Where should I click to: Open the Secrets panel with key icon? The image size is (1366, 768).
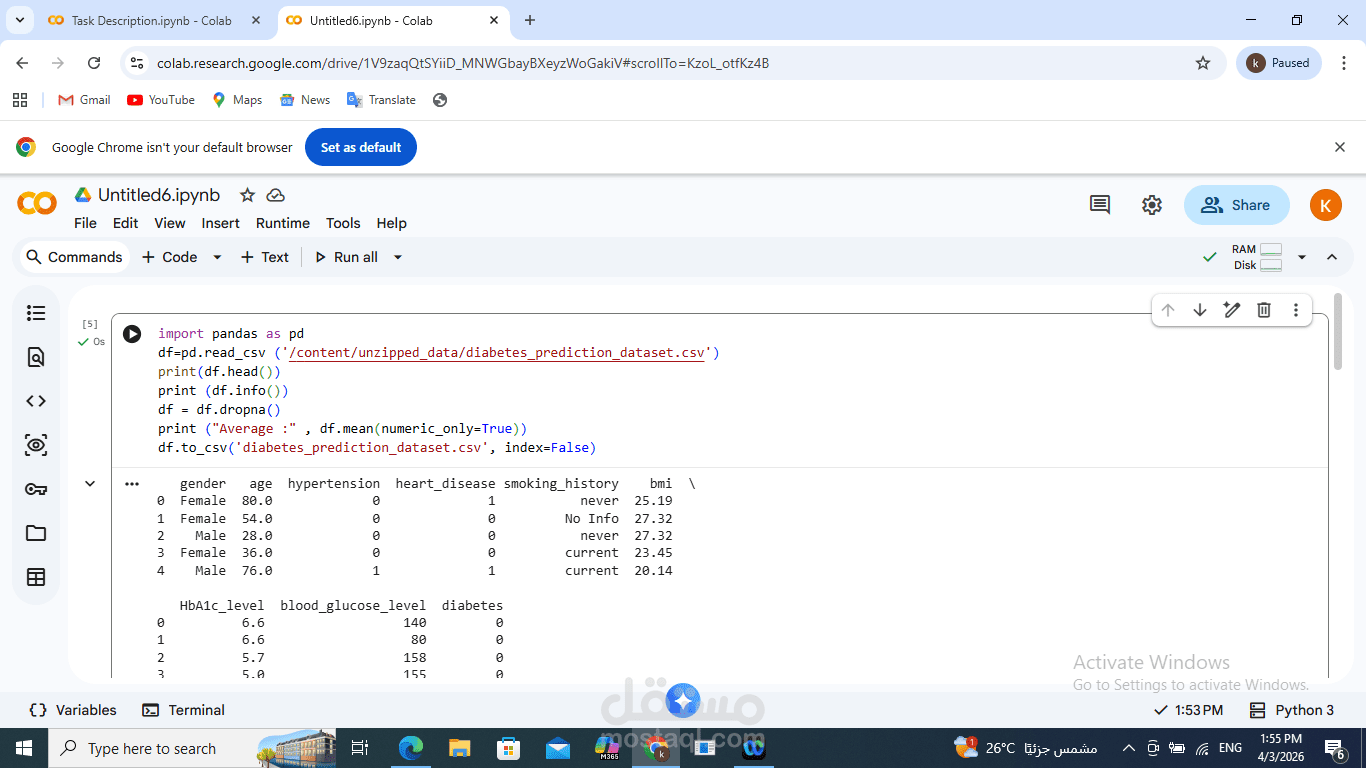coord(36,489)
